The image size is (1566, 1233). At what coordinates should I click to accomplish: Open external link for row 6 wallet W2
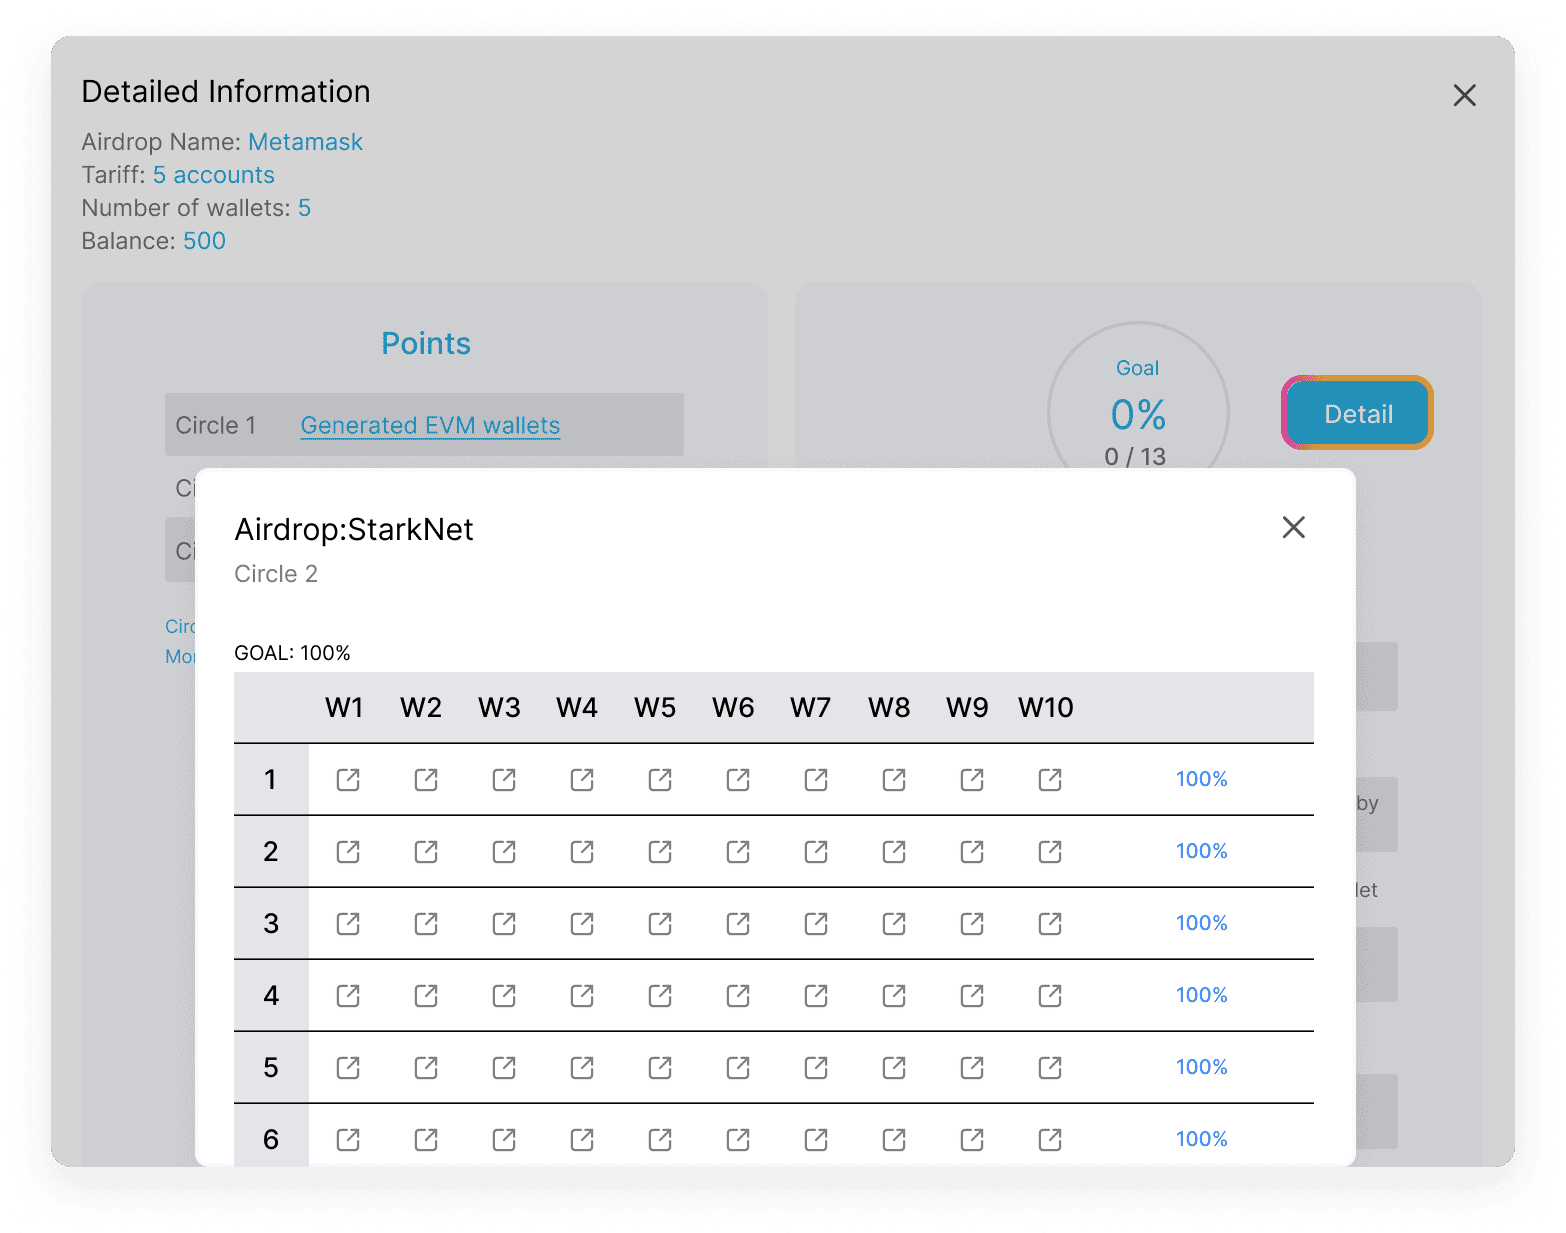[426, 1140]
